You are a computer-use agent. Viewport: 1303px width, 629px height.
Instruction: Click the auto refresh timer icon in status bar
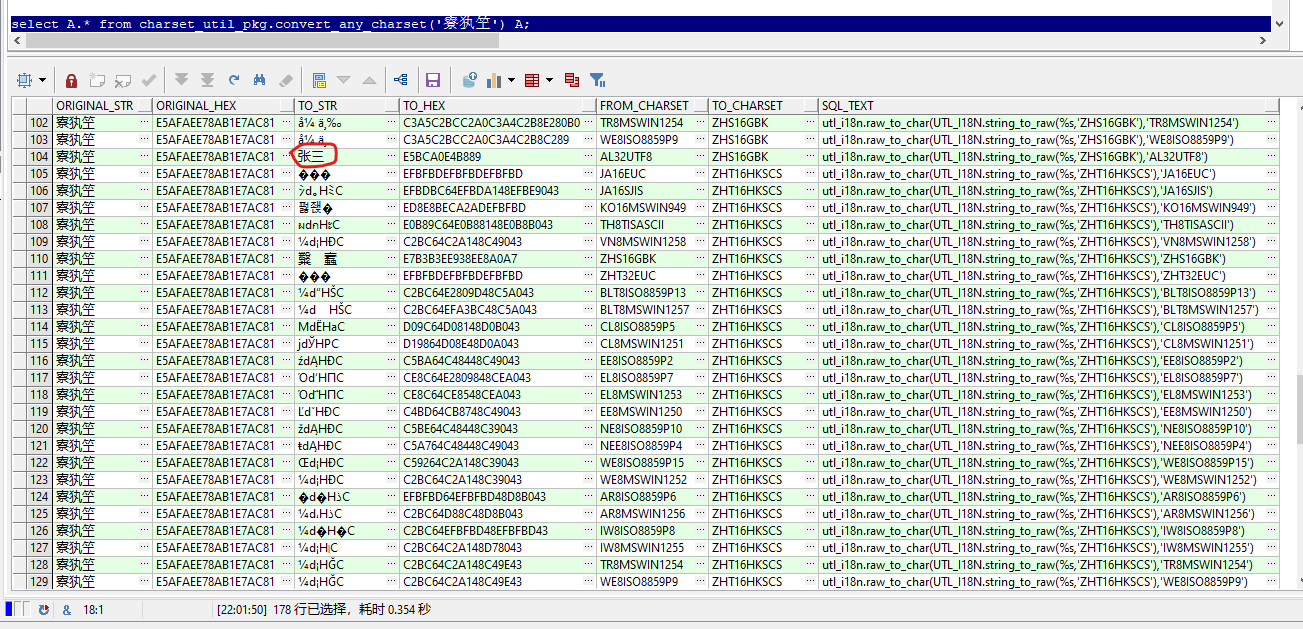pyautogui.click(x=43, y=609)
